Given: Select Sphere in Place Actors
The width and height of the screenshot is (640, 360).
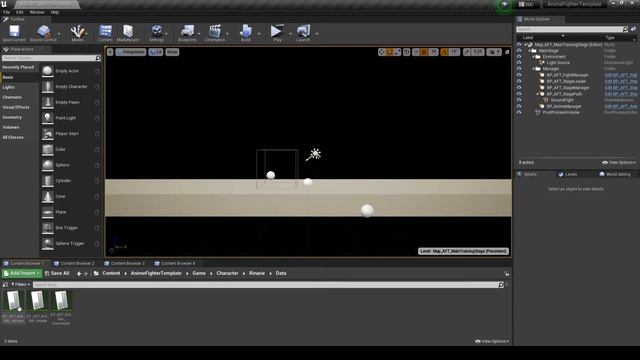Looking at the screenshot, I should pos(71,165).
